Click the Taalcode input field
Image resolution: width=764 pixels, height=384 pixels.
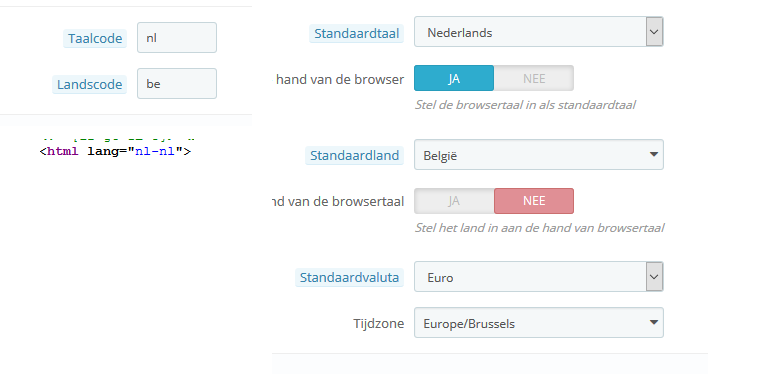(x=177, y=38)
